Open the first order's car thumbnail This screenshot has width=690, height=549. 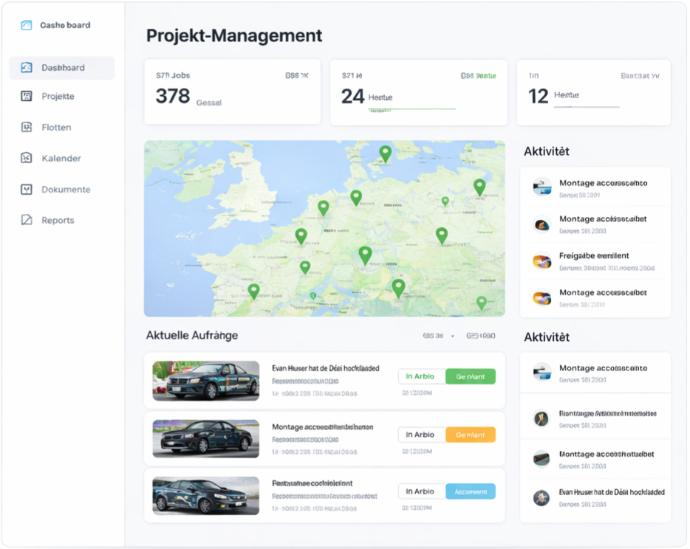(x=206, y=381)
